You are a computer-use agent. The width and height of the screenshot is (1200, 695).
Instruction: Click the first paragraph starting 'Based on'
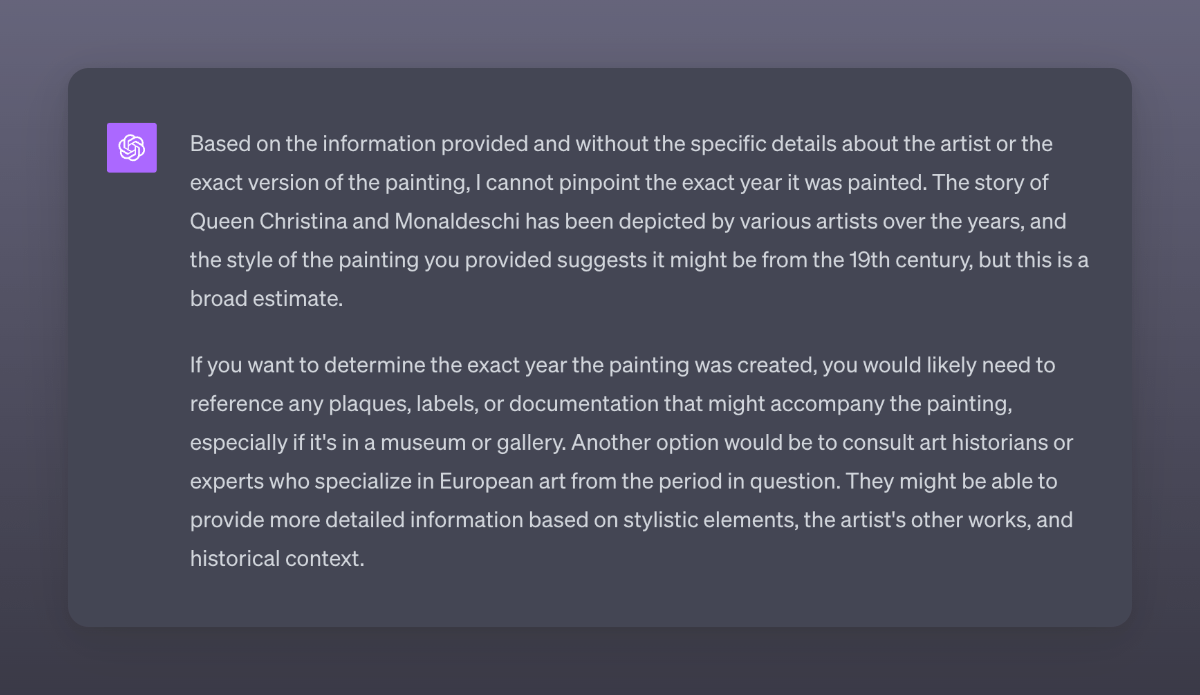coord(640,221)
